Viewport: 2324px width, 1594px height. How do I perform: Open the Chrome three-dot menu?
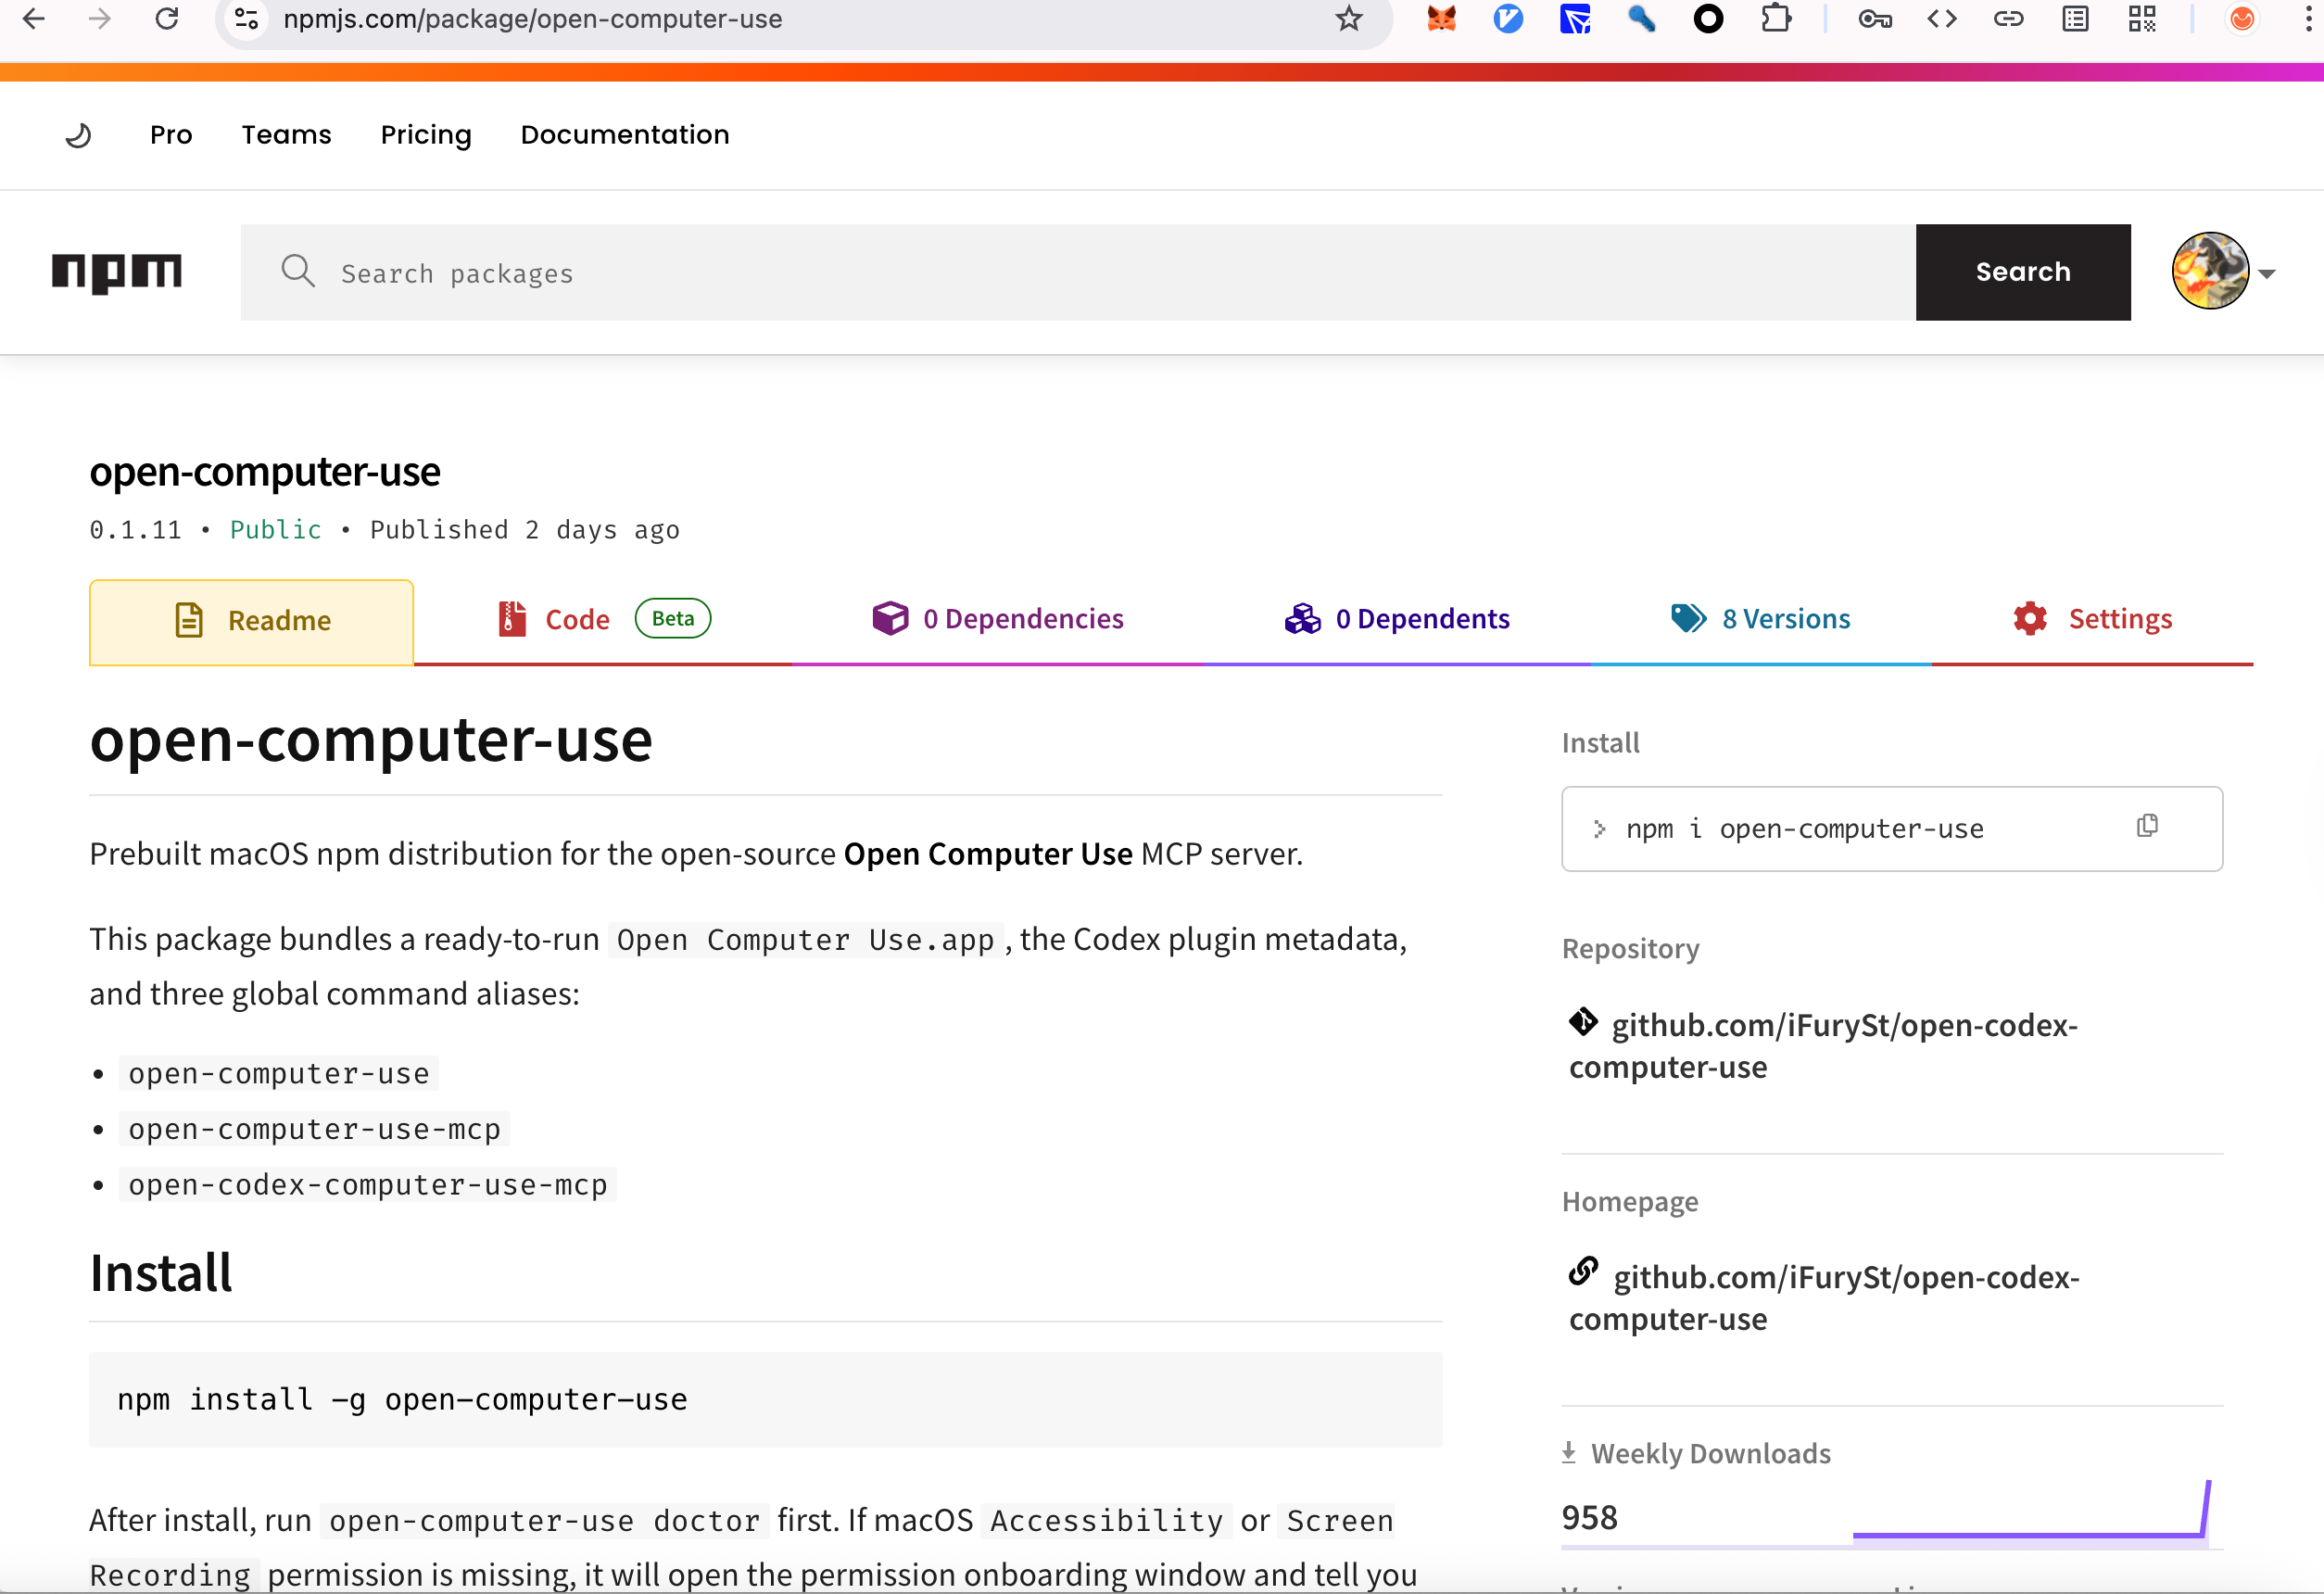coord(2307,19)
